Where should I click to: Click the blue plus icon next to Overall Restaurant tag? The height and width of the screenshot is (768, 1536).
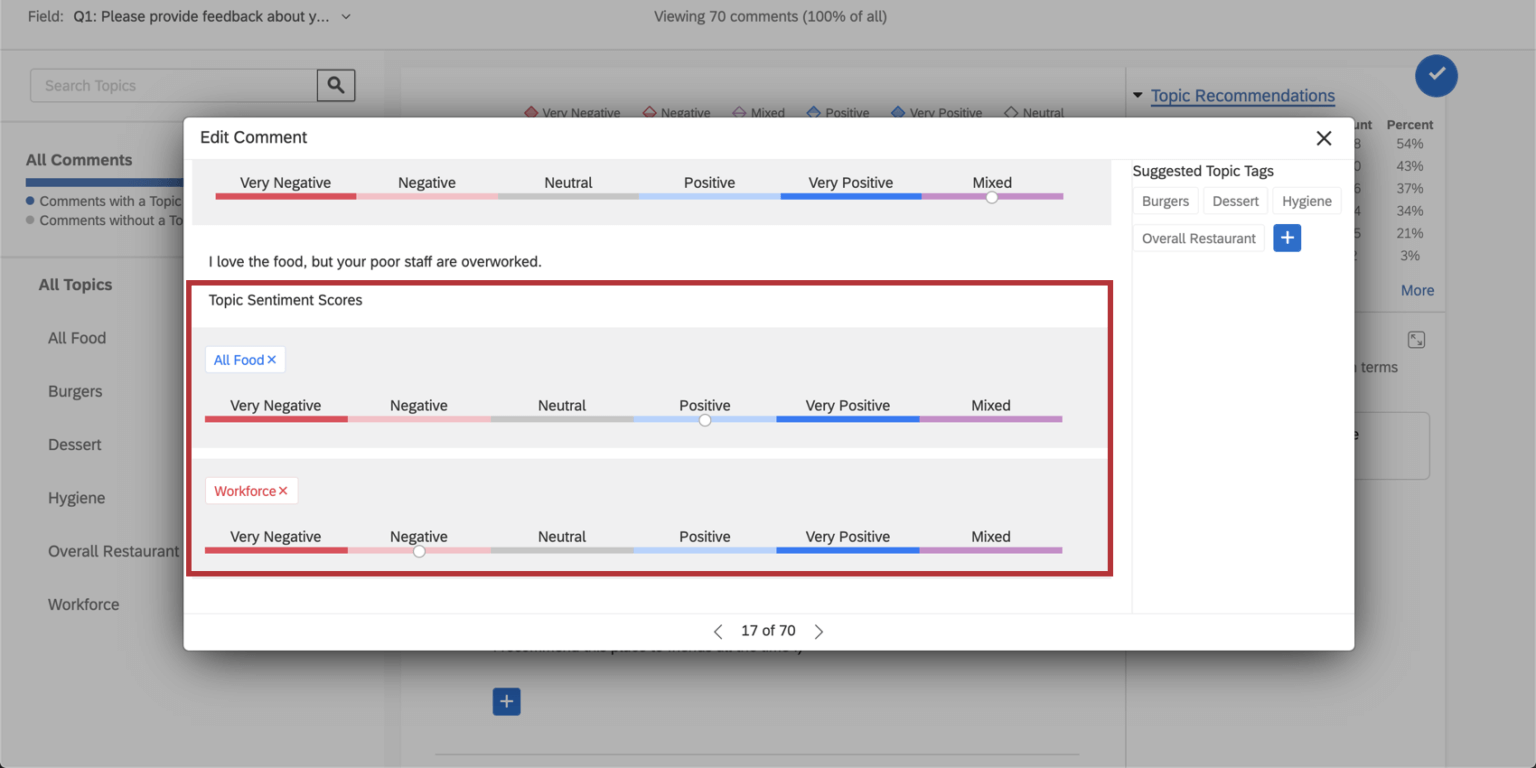coord(1287,238)
